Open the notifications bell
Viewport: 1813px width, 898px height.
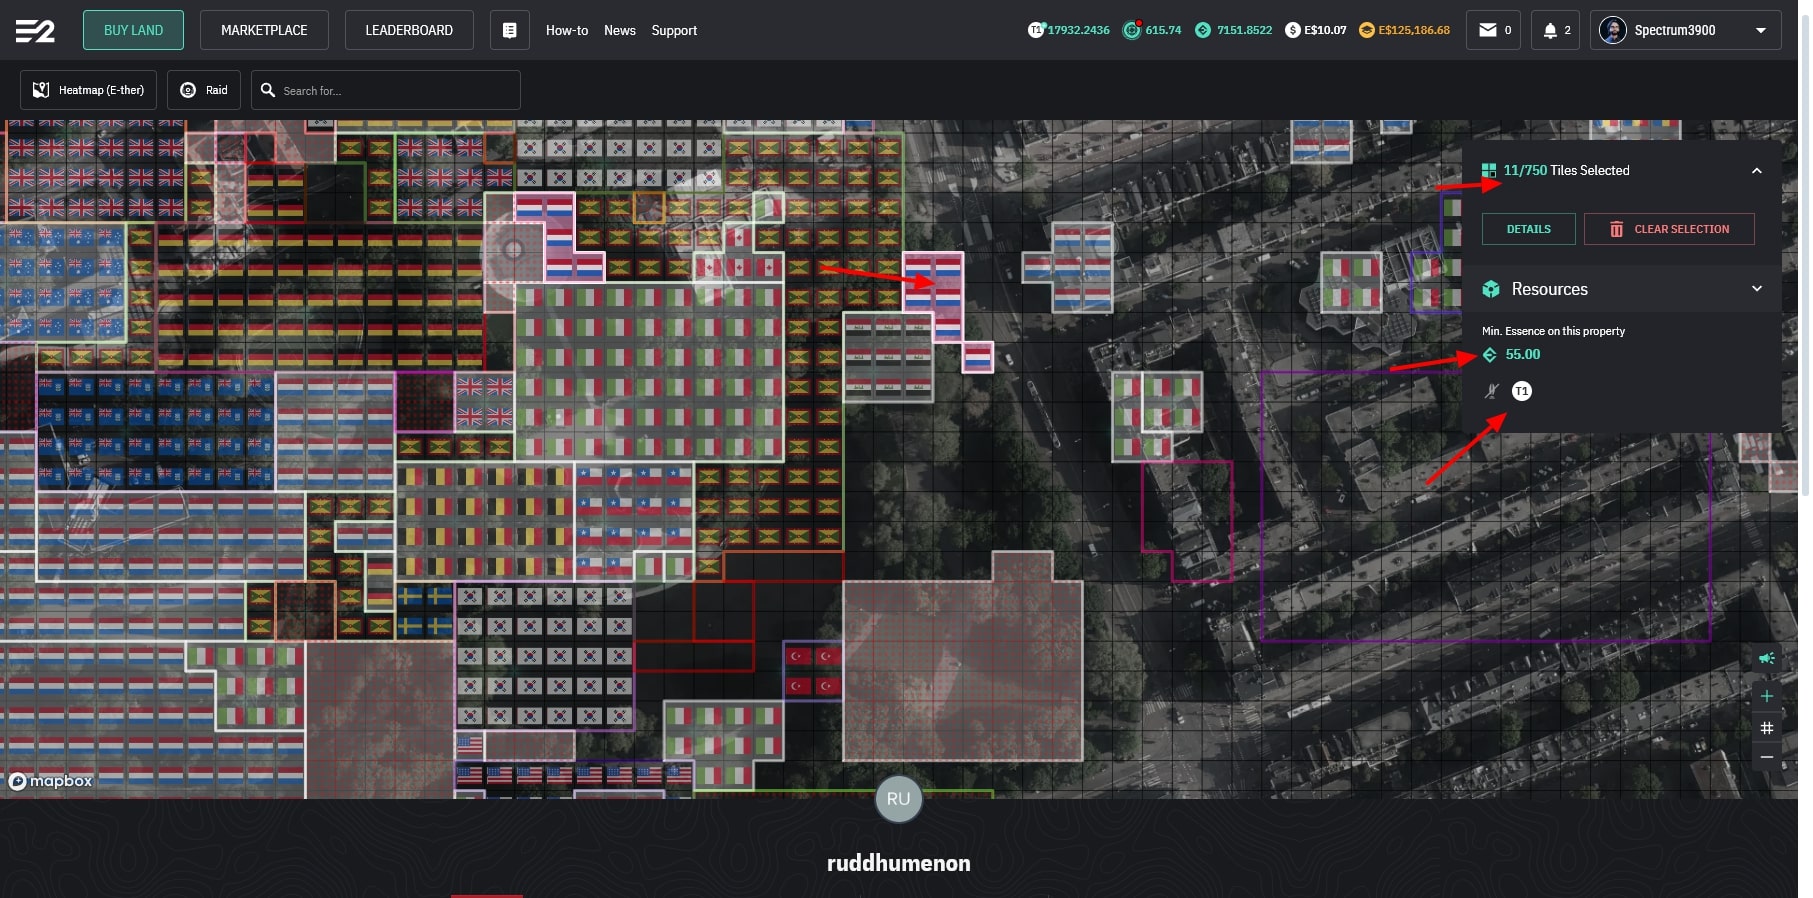(x=1555, y=30)
